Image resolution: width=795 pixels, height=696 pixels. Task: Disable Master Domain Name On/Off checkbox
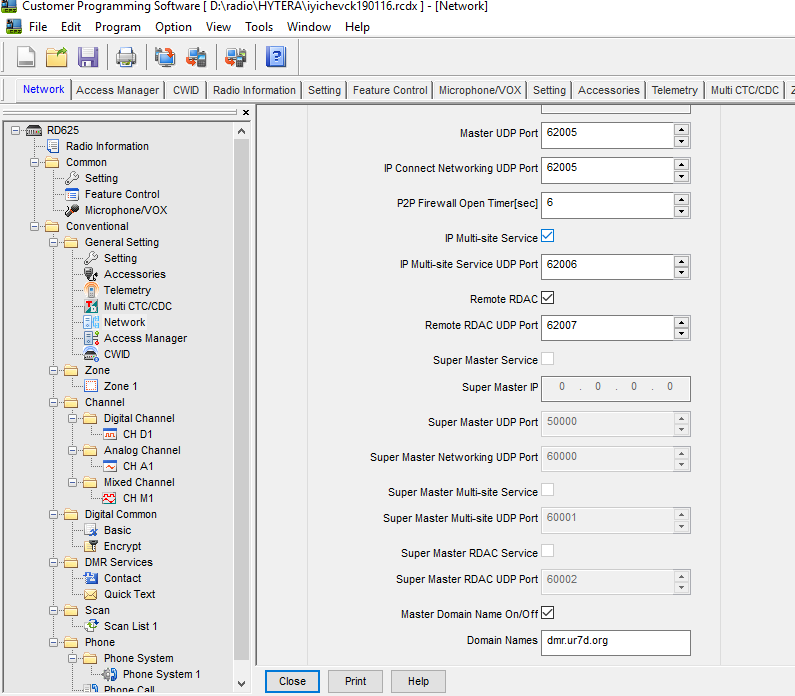(547, 613)
